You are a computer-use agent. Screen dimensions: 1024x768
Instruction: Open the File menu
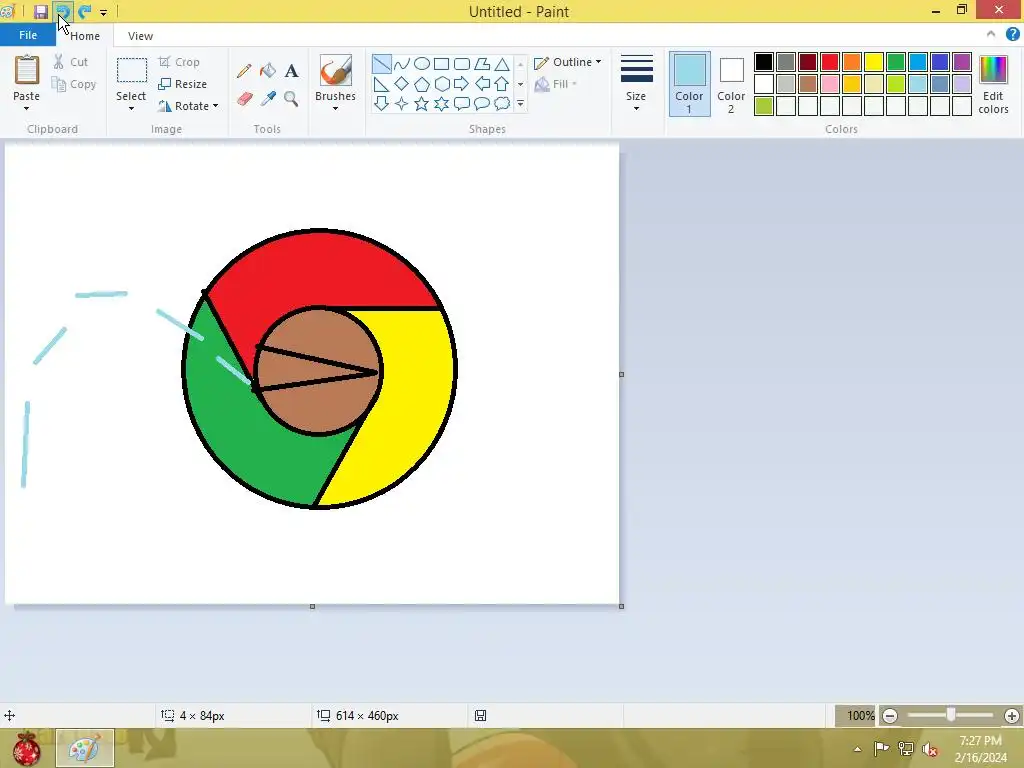click(x=28, y=35)
